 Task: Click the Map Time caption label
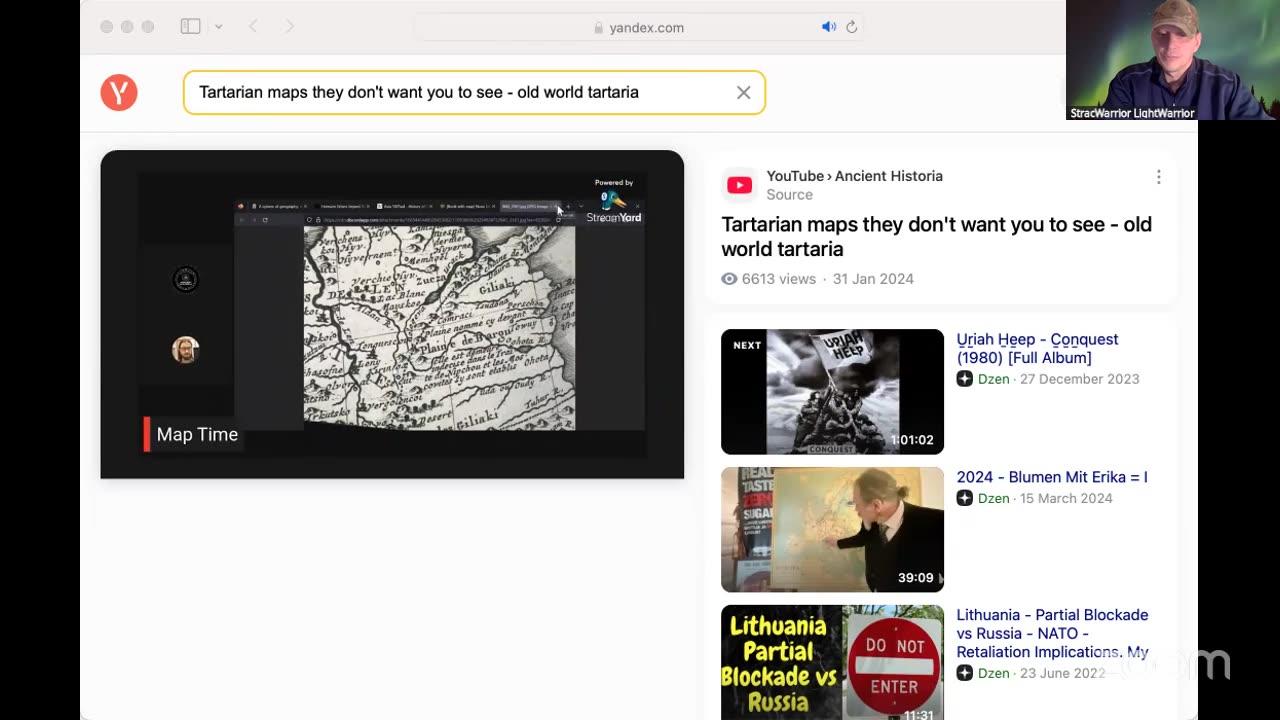click(192, 434)
